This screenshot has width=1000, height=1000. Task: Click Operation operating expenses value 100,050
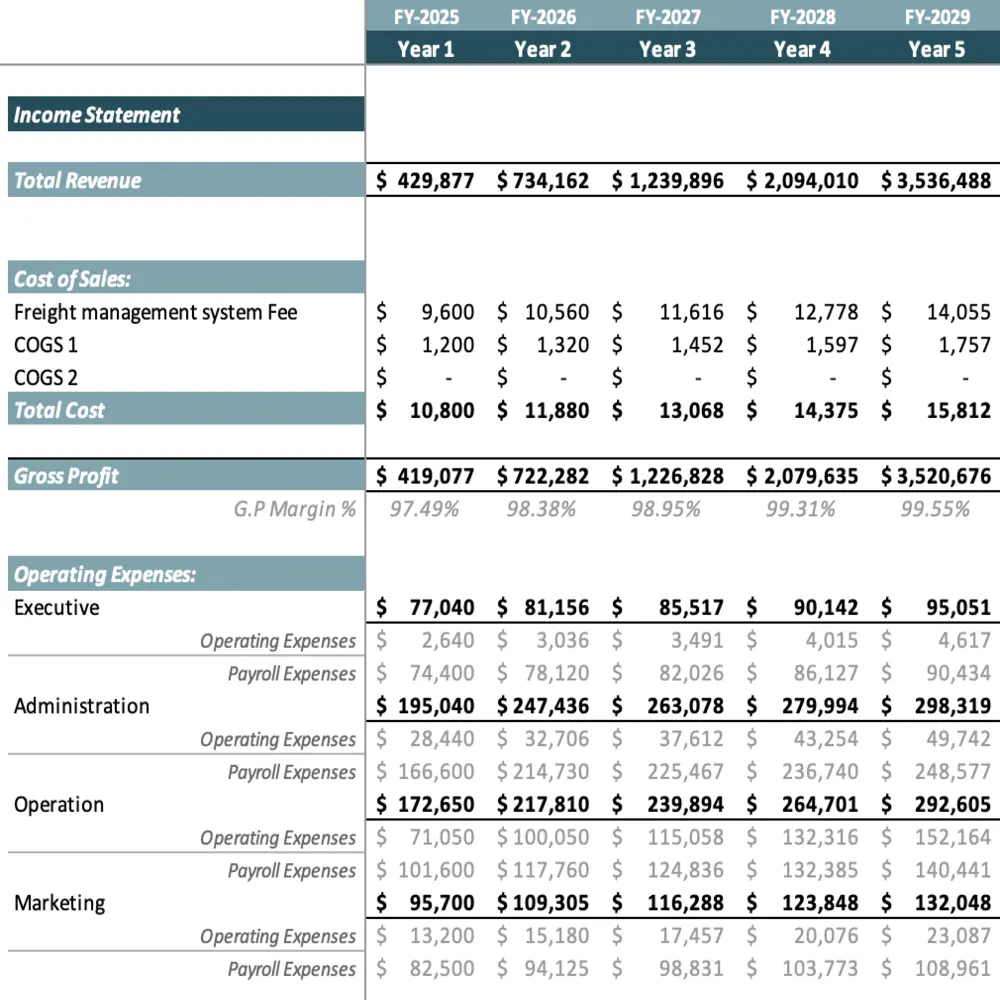(550, 837)
